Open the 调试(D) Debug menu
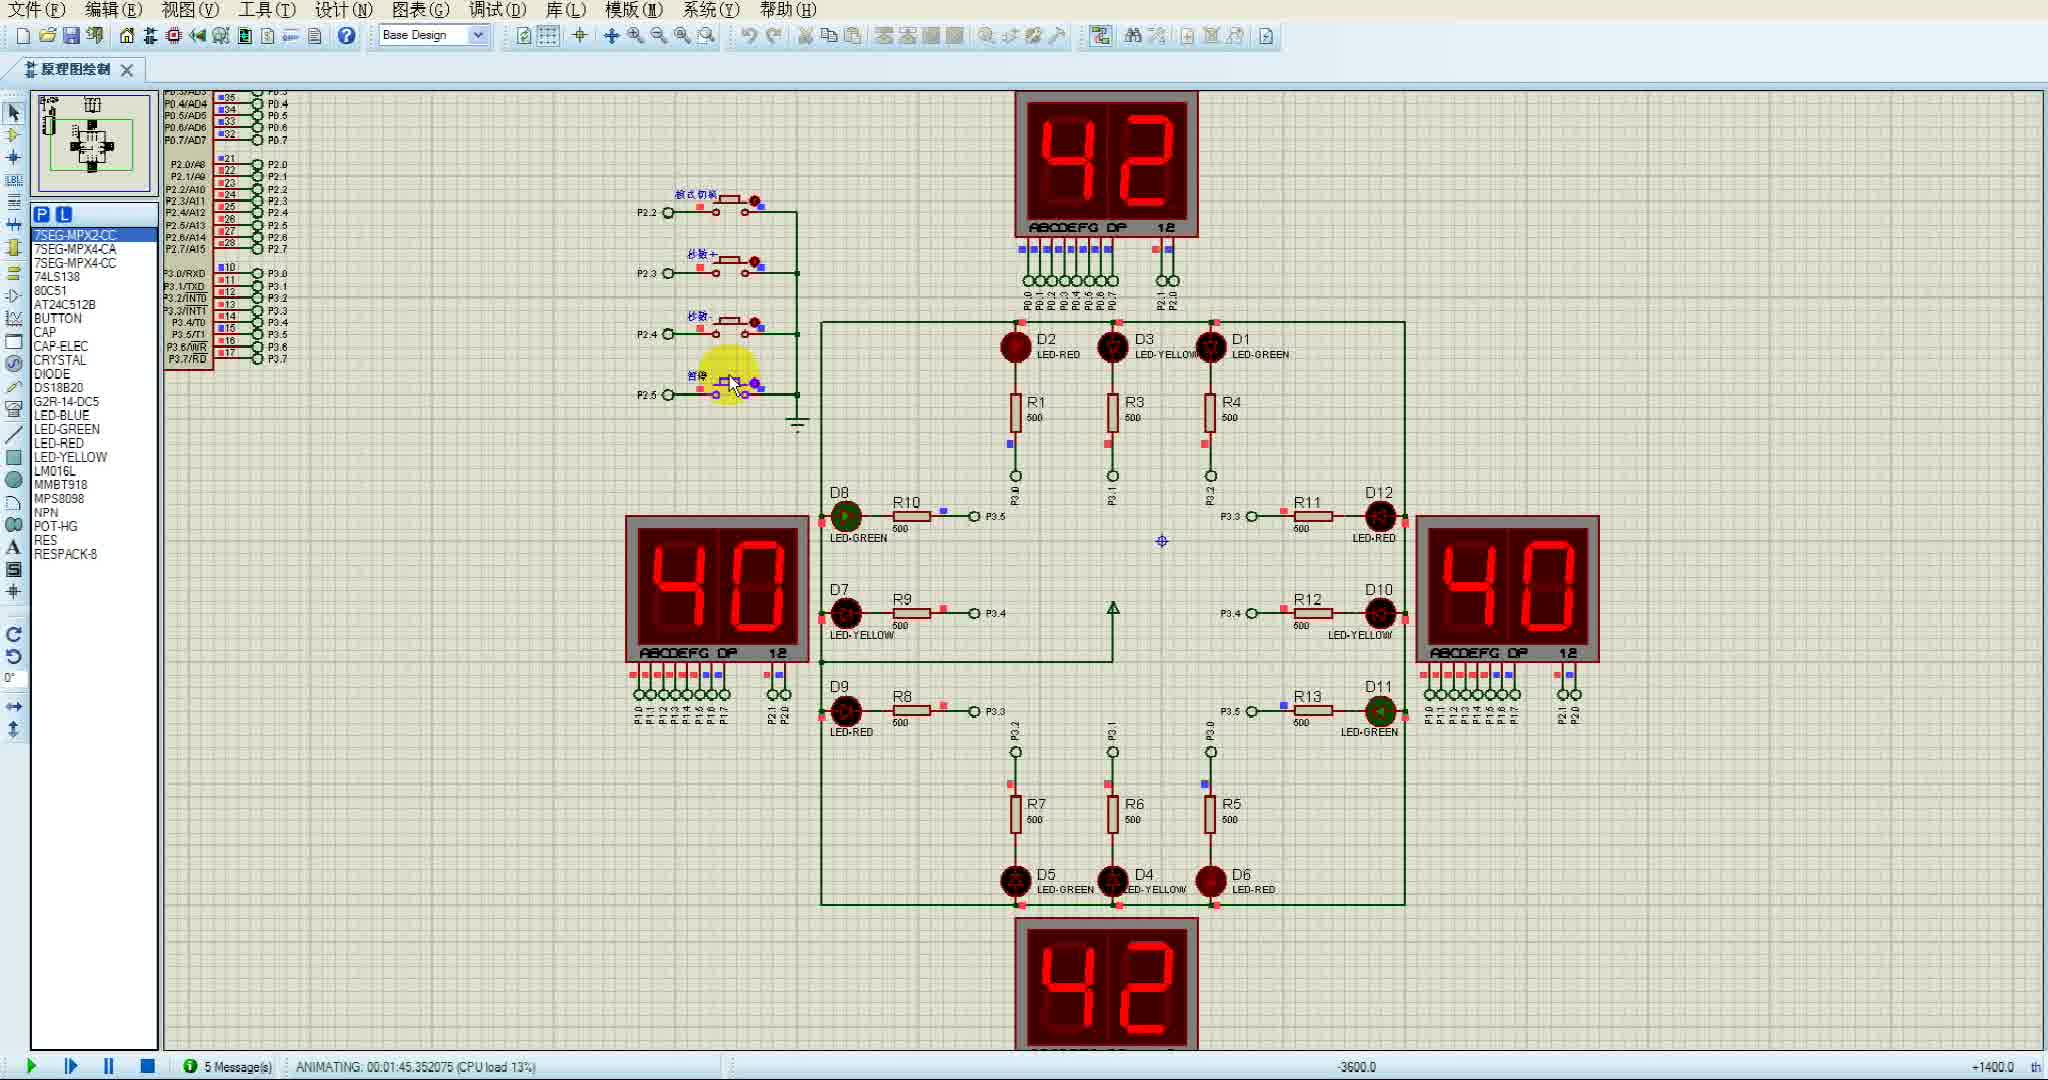This screenshot has height=1080, width=2048. click(x=497, y=9)
